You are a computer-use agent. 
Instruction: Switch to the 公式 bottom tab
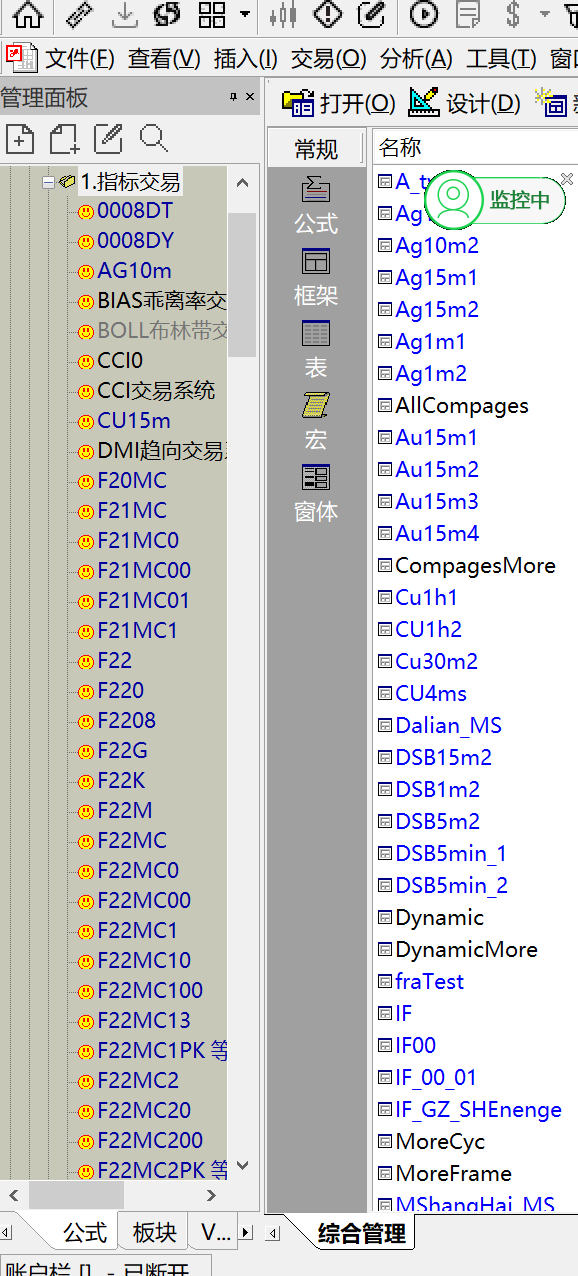84,1233
